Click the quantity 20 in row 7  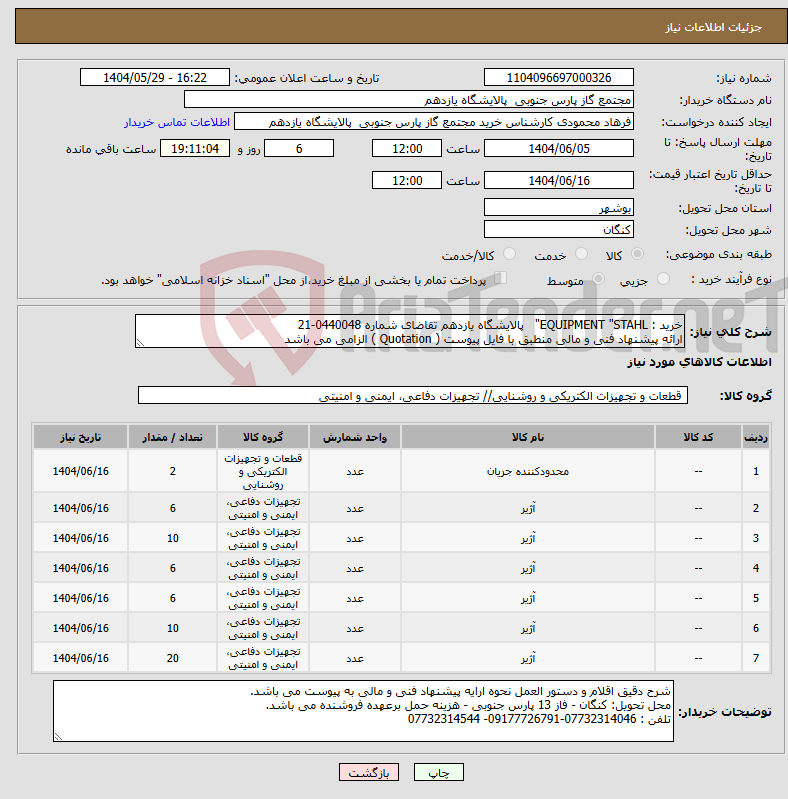[173, 658]
